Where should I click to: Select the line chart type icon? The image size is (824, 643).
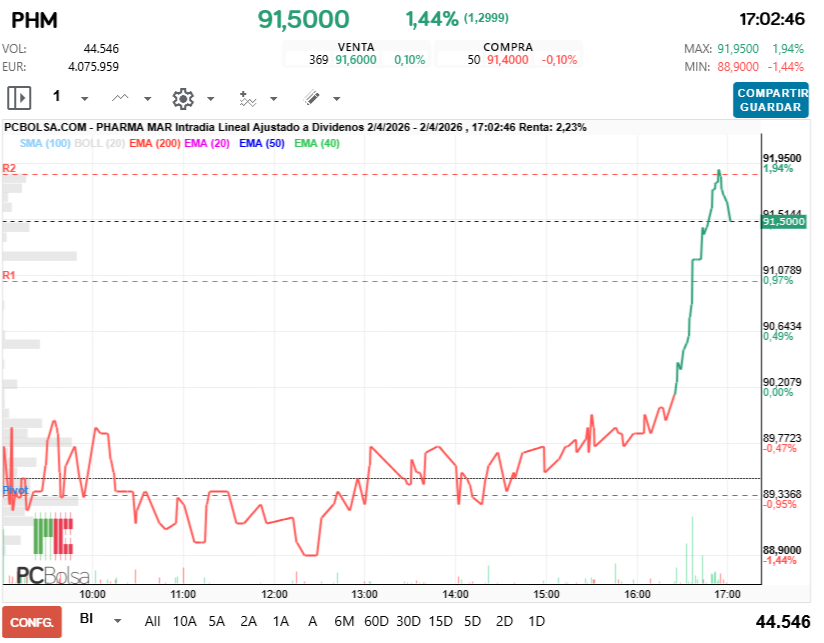[x=119, y=98]
